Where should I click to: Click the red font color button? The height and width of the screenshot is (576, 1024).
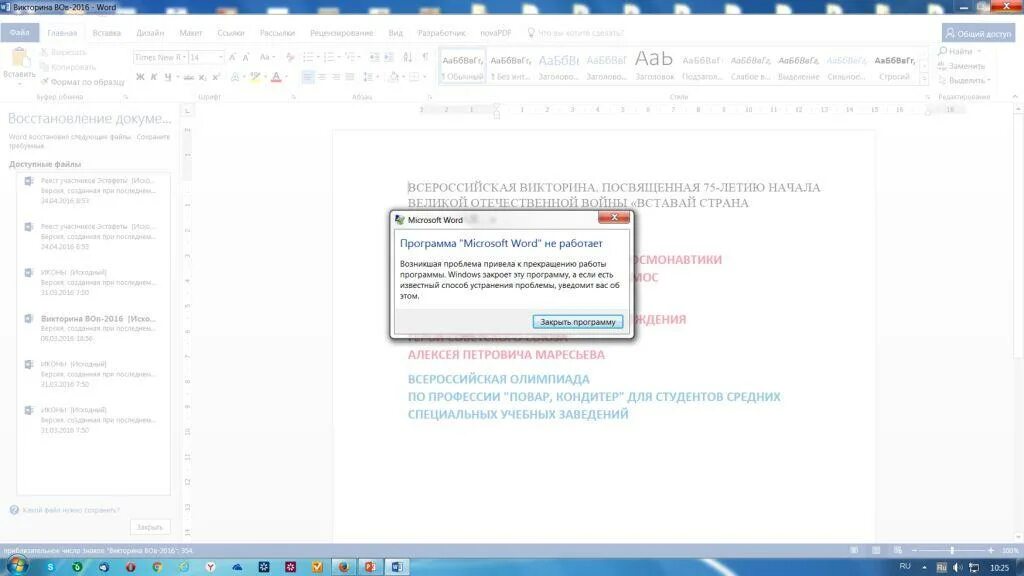(276, 77)
